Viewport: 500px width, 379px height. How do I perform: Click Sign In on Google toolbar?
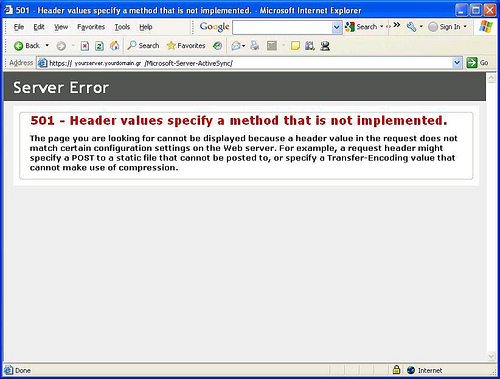coord(444,27)
